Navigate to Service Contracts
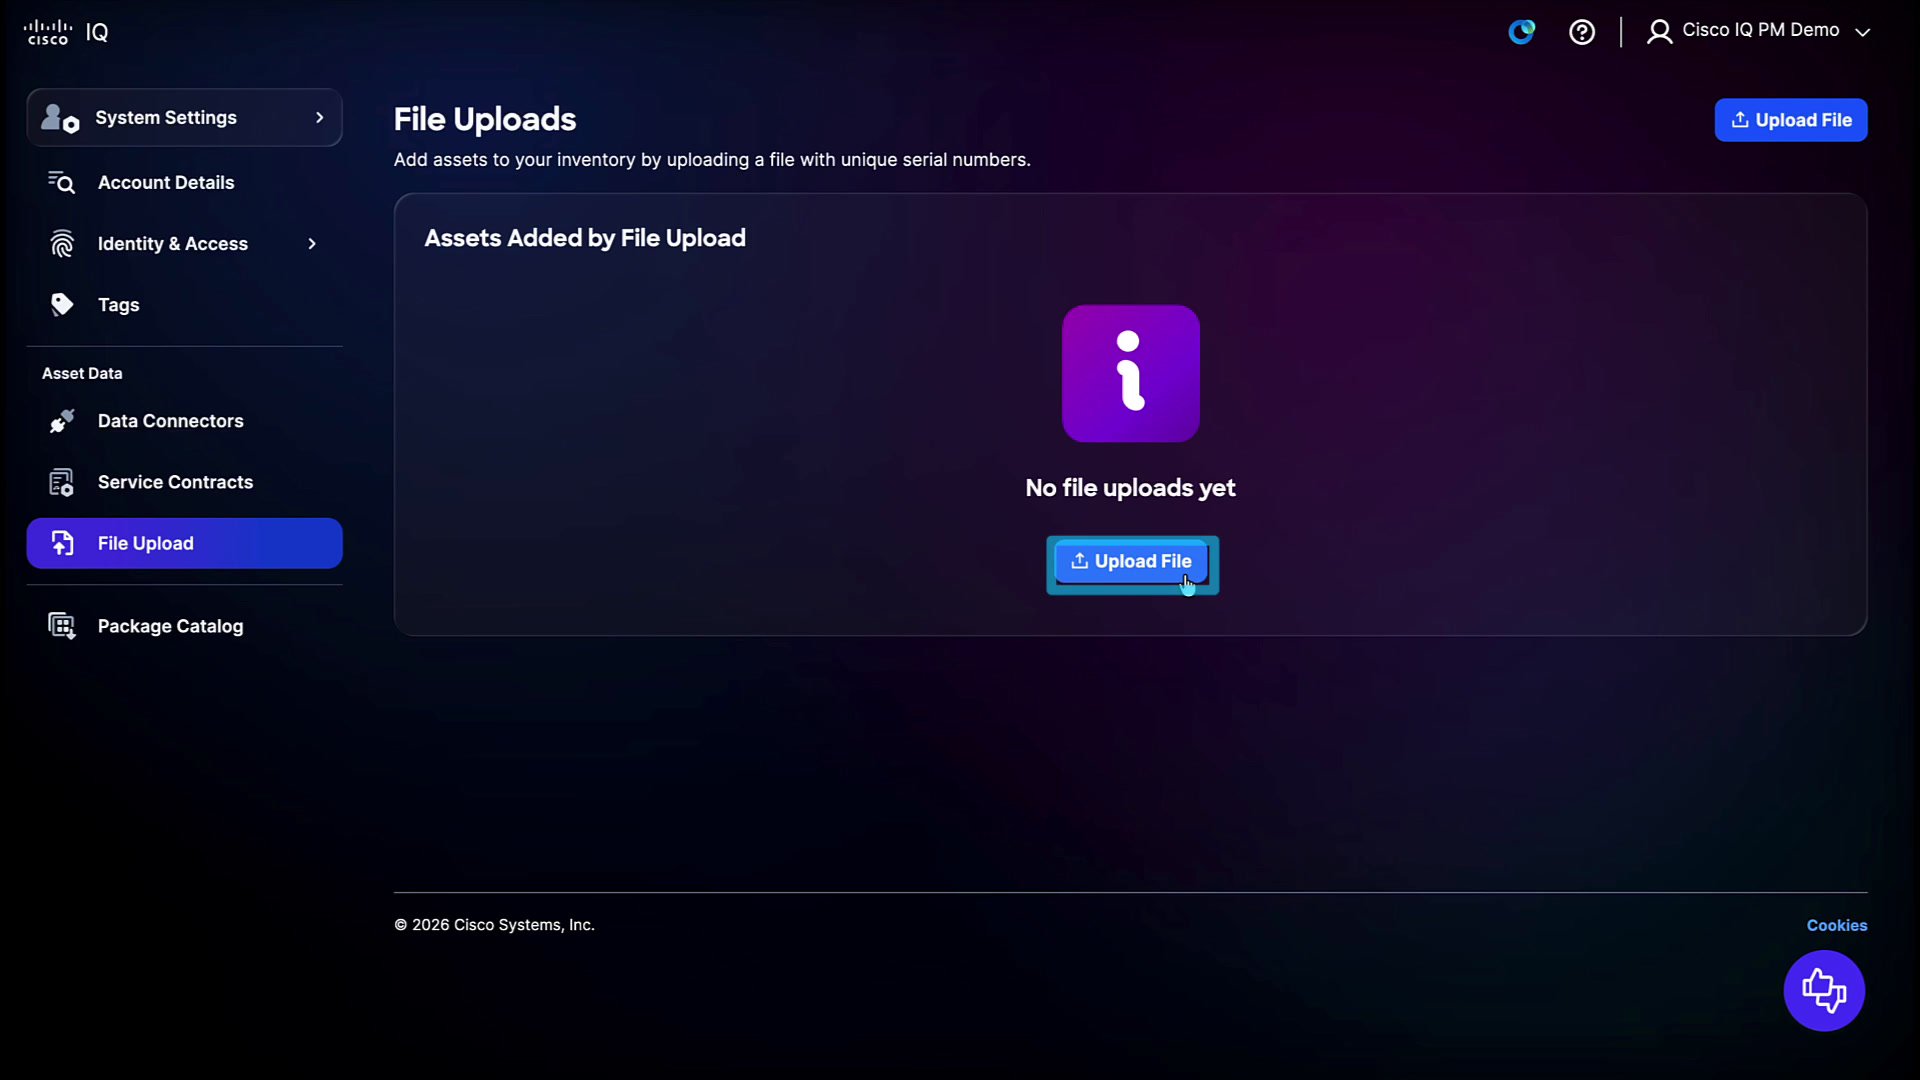1920x1080 pixels. click(x=184, y=482)
